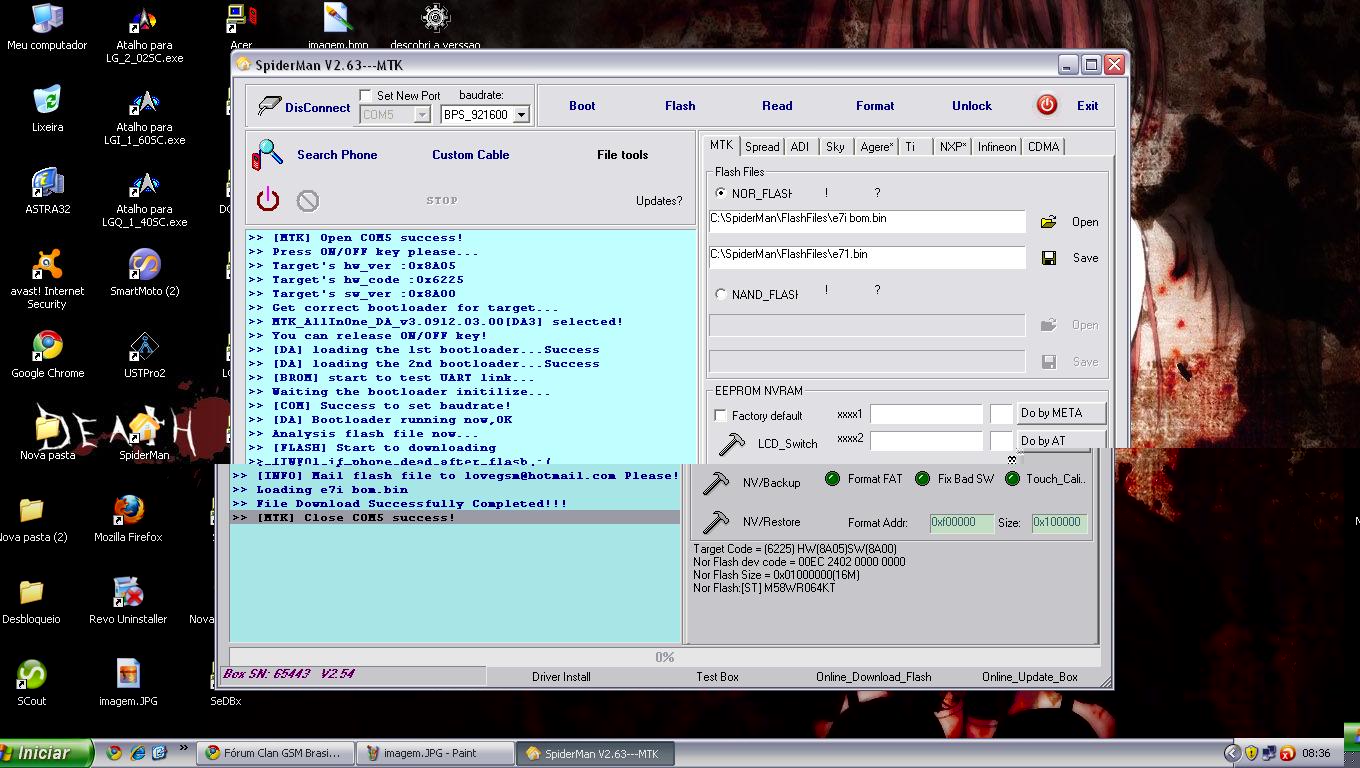
Task: Click the Updates? link
Action: [x=659, y=201]
